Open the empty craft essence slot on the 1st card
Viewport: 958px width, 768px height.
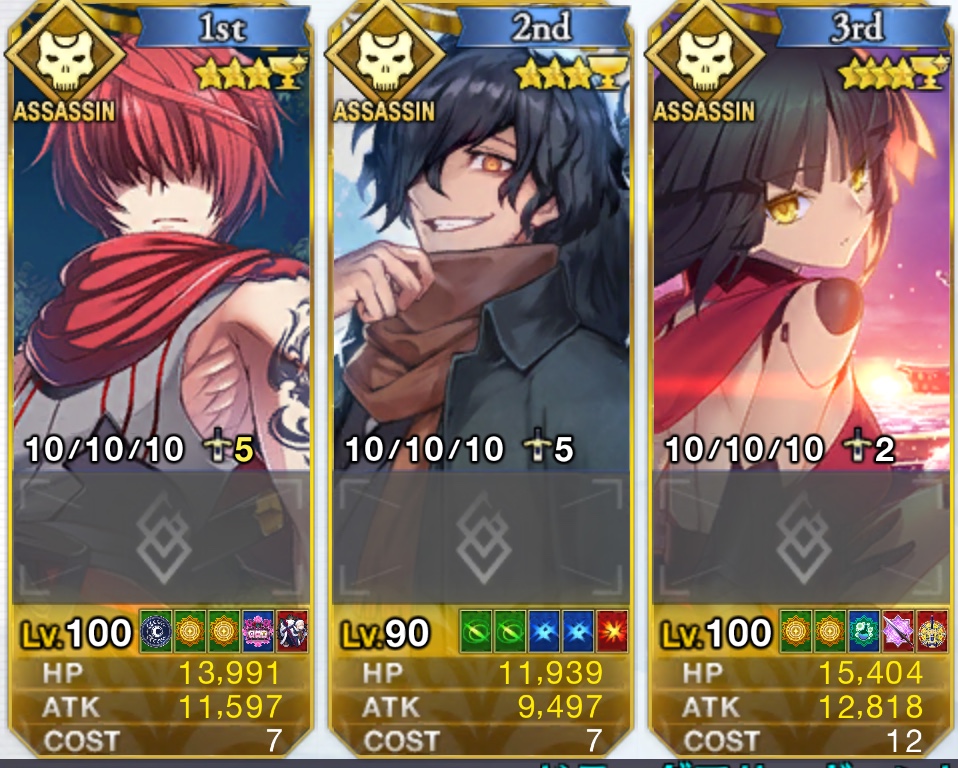tap(162, 538)
